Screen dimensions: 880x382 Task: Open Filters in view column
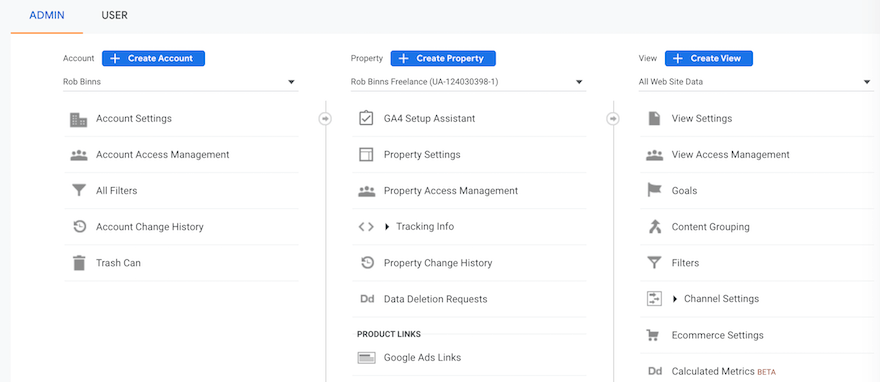click(x=685, y=263)
